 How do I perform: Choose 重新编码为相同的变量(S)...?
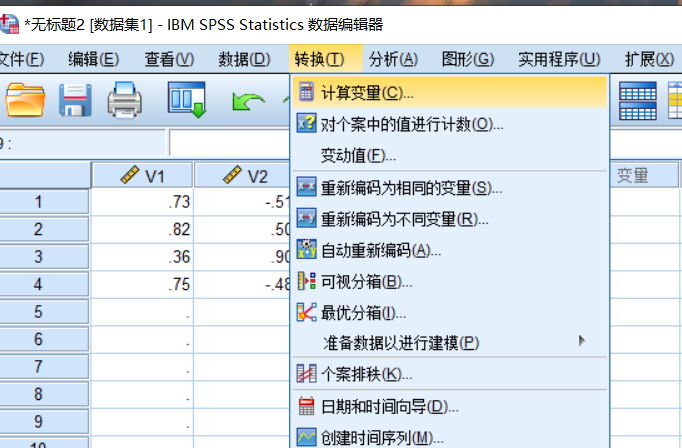click(x=450, y=187)
